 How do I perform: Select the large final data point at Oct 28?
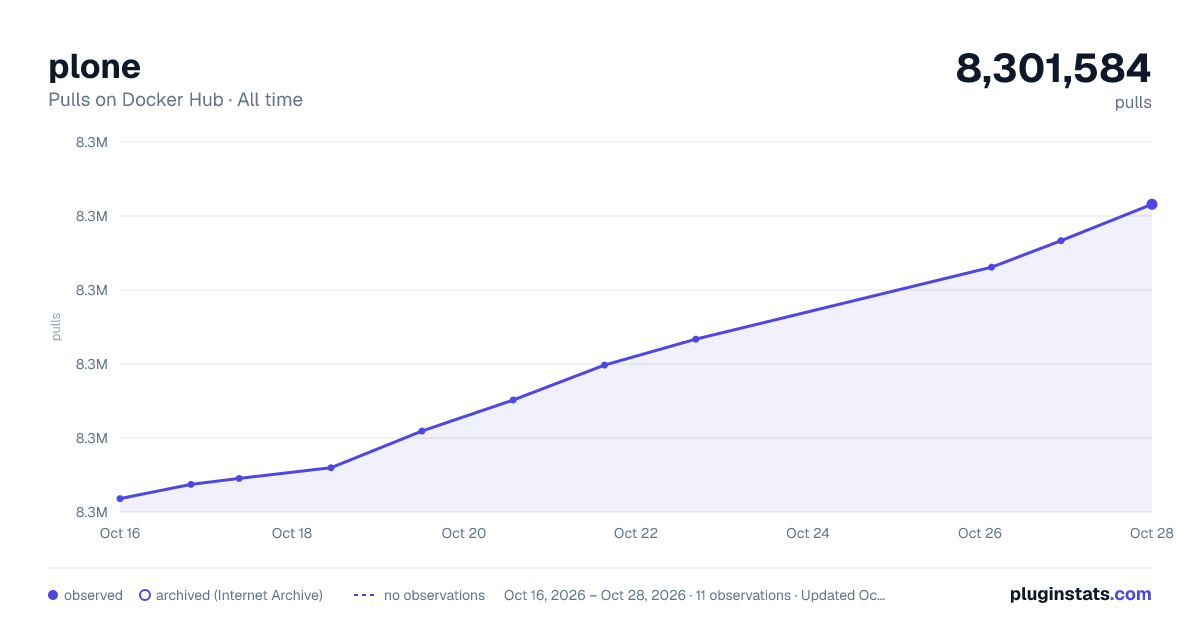[x=1151, y=204]
